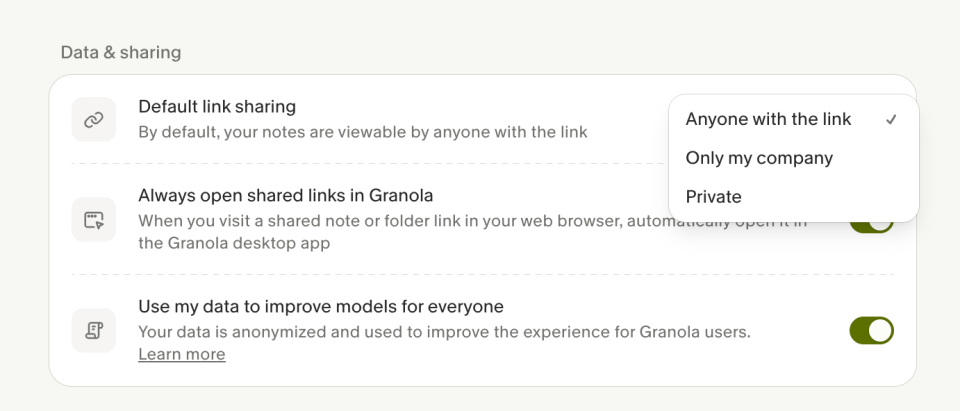Click the Always open shared links in Granola label

pyautogui.click(x=285, y=195)
